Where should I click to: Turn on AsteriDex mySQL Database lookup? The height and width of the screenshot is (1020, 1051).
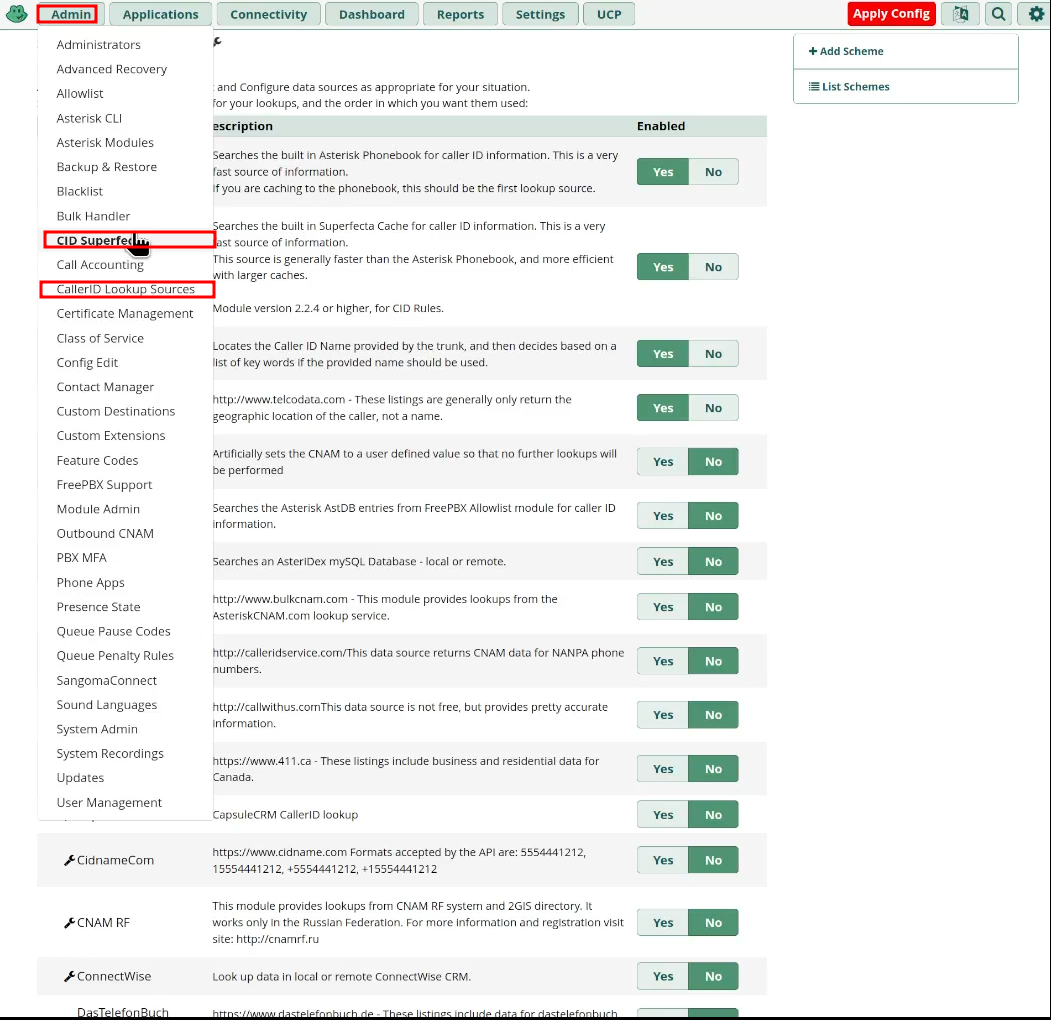[662, 562]
